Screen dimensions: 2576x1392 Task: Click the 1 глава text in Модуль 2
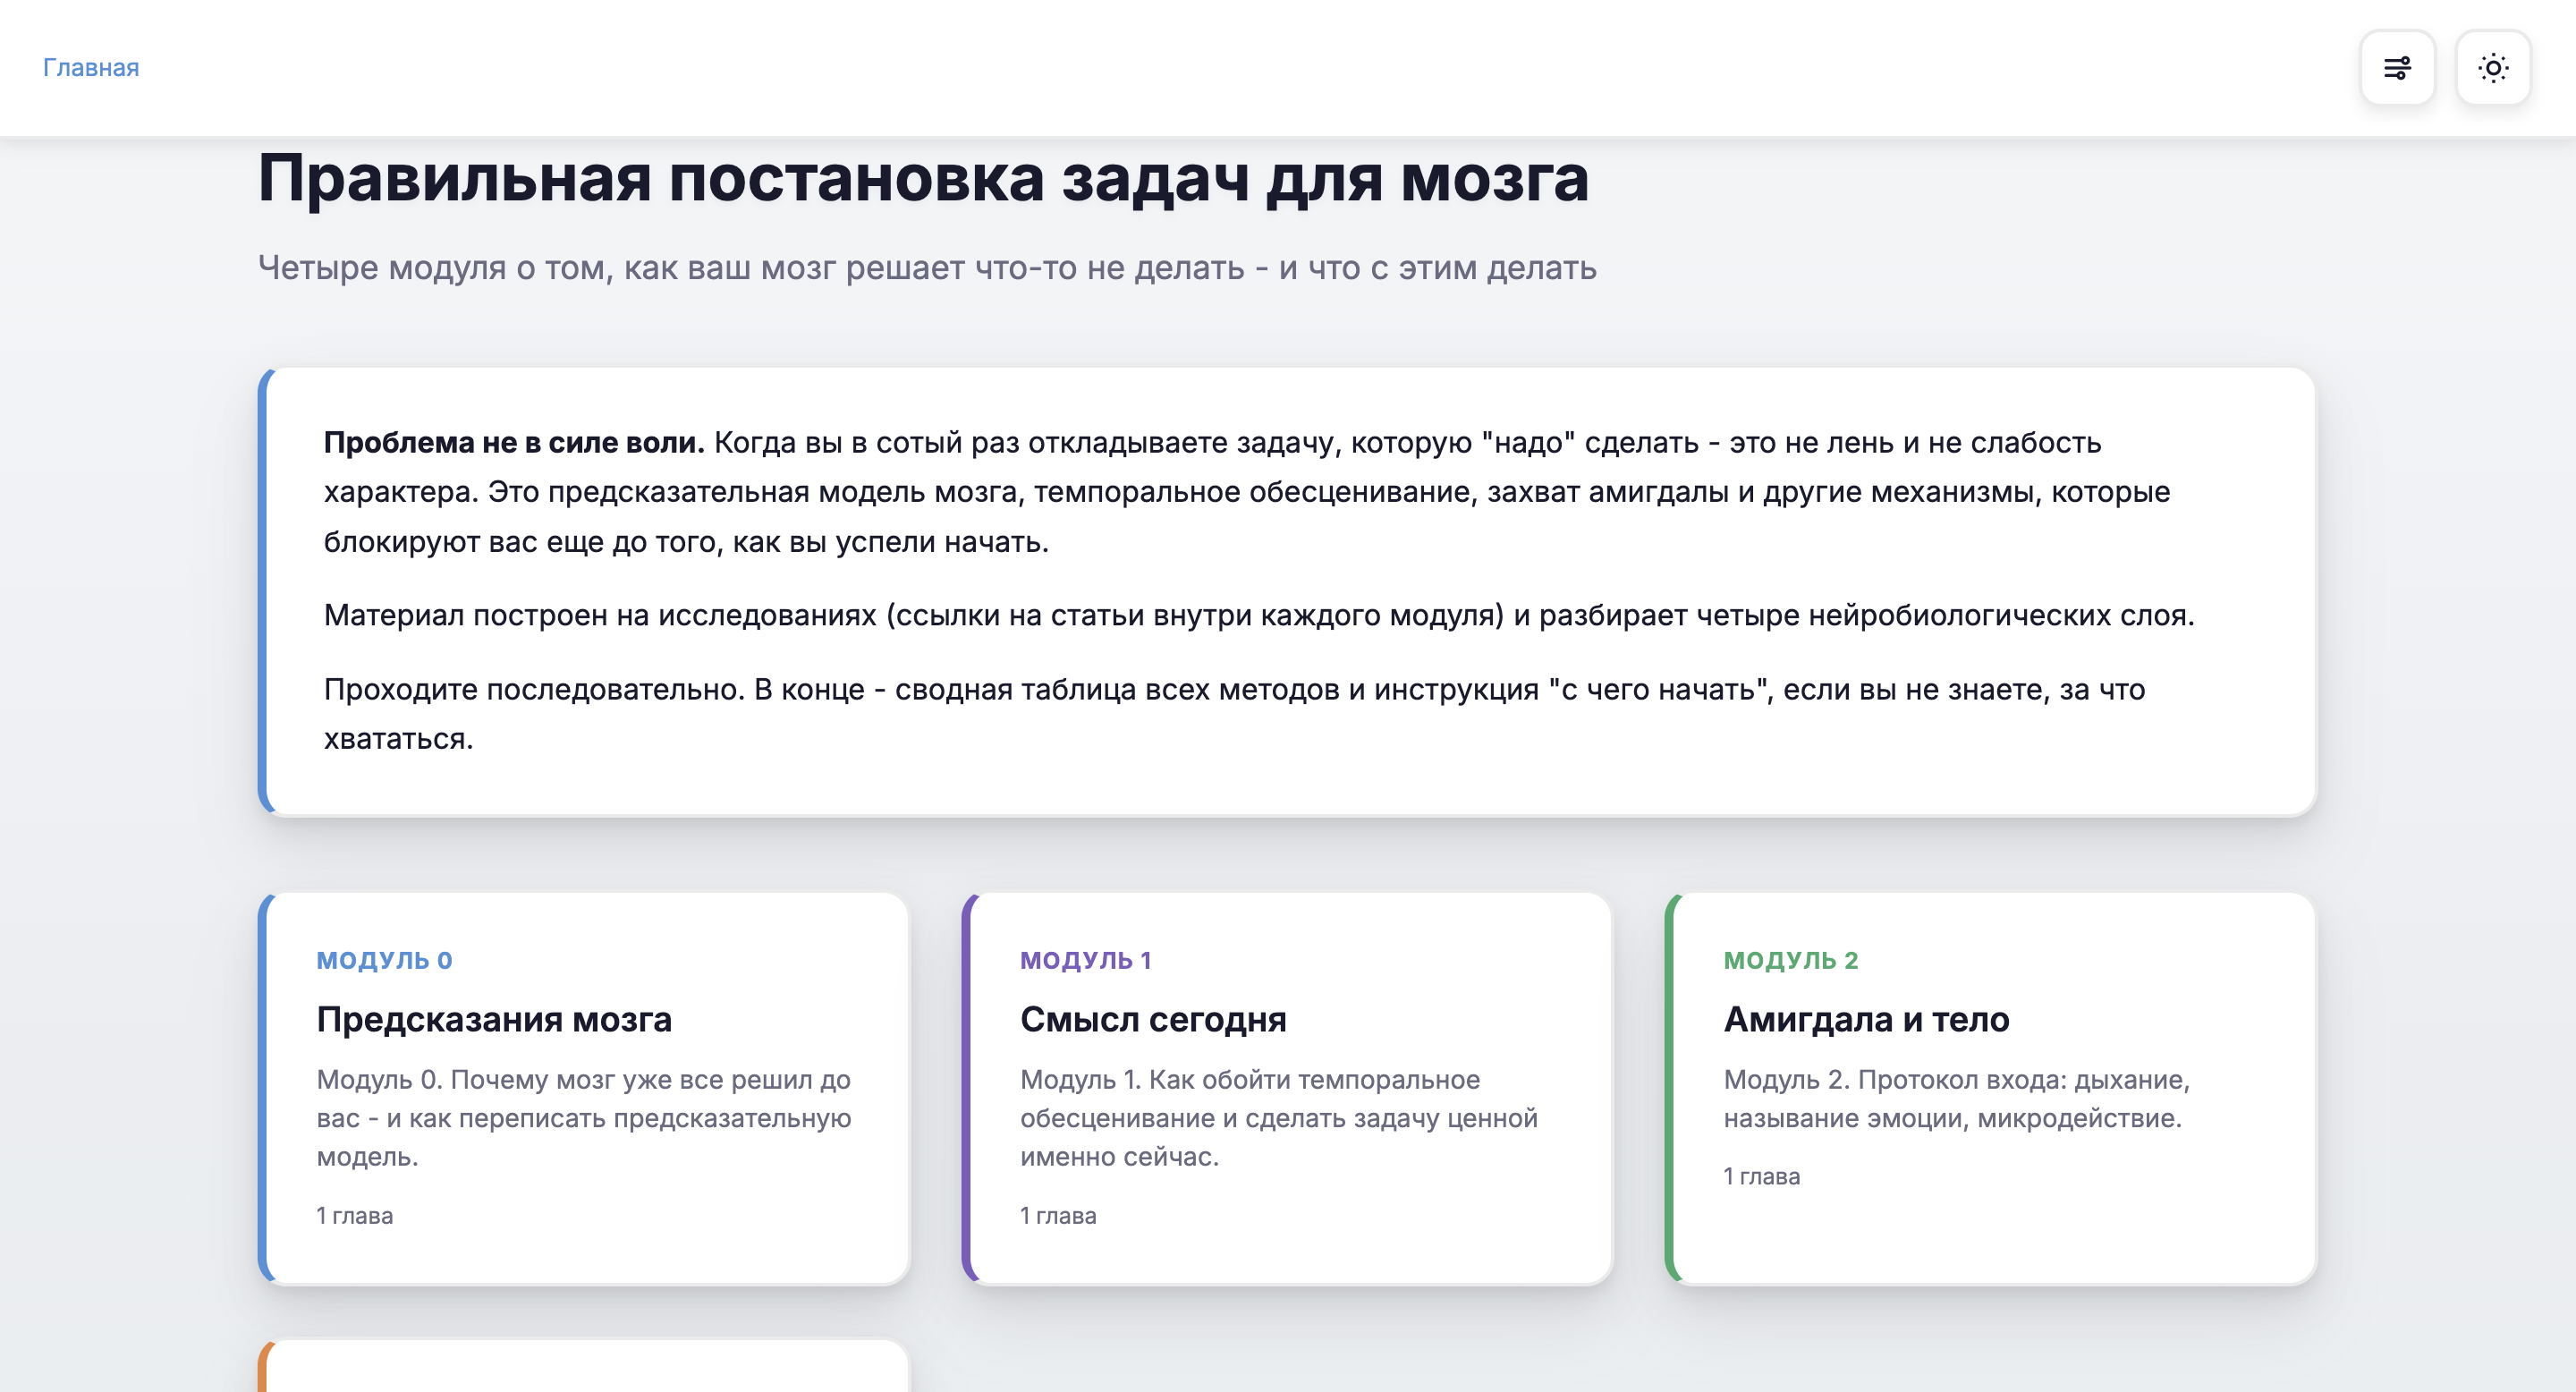tap(1762, 1177)
